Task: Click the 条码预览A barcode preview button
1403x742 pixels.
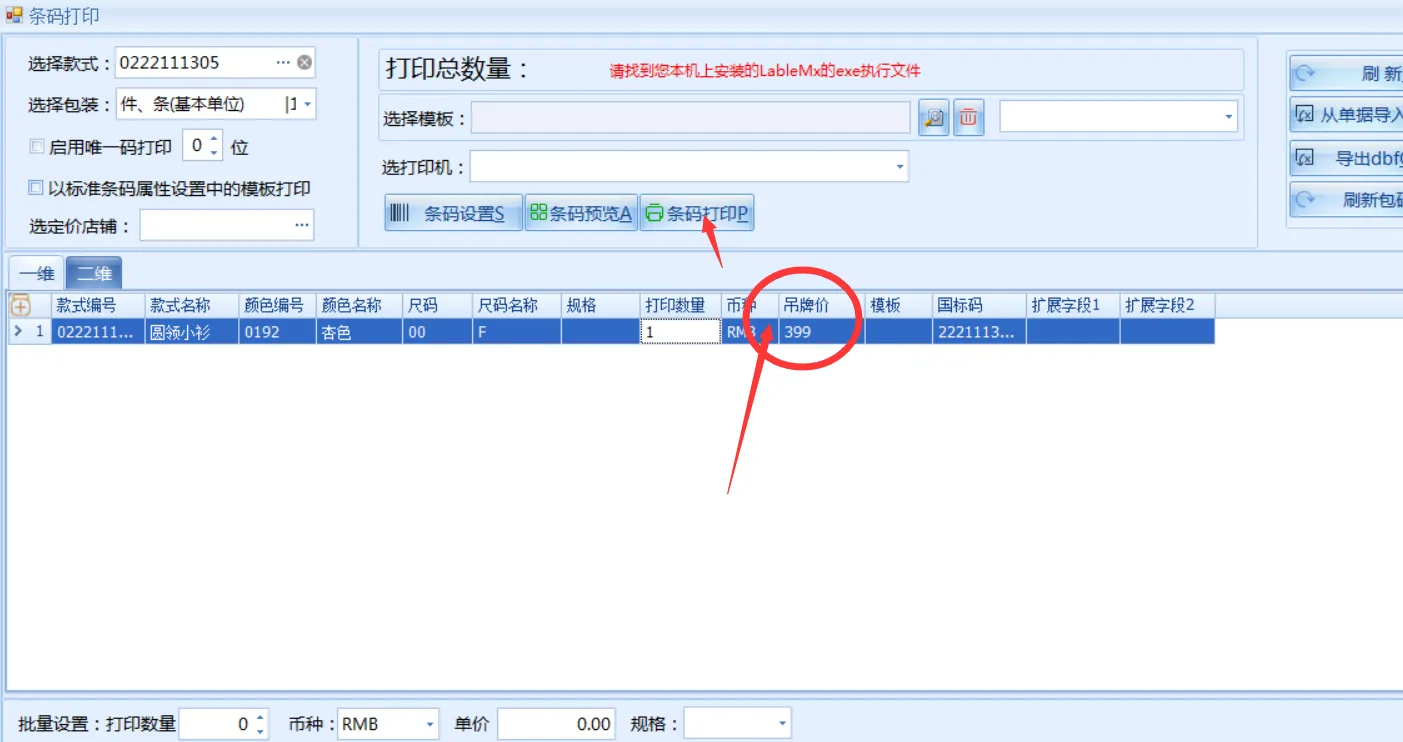Action: click(x=581, y=213)
